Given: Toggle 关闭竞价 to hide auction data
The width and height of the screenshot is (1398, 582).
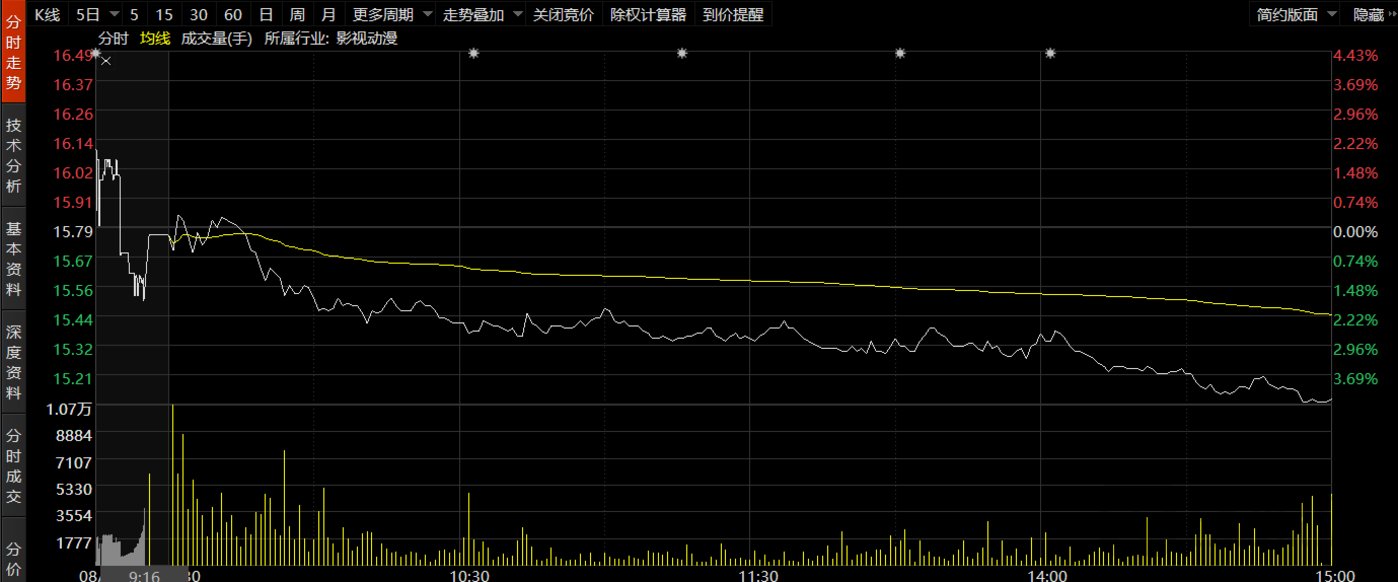Looking at the screenshot, I should click(563, 15).
